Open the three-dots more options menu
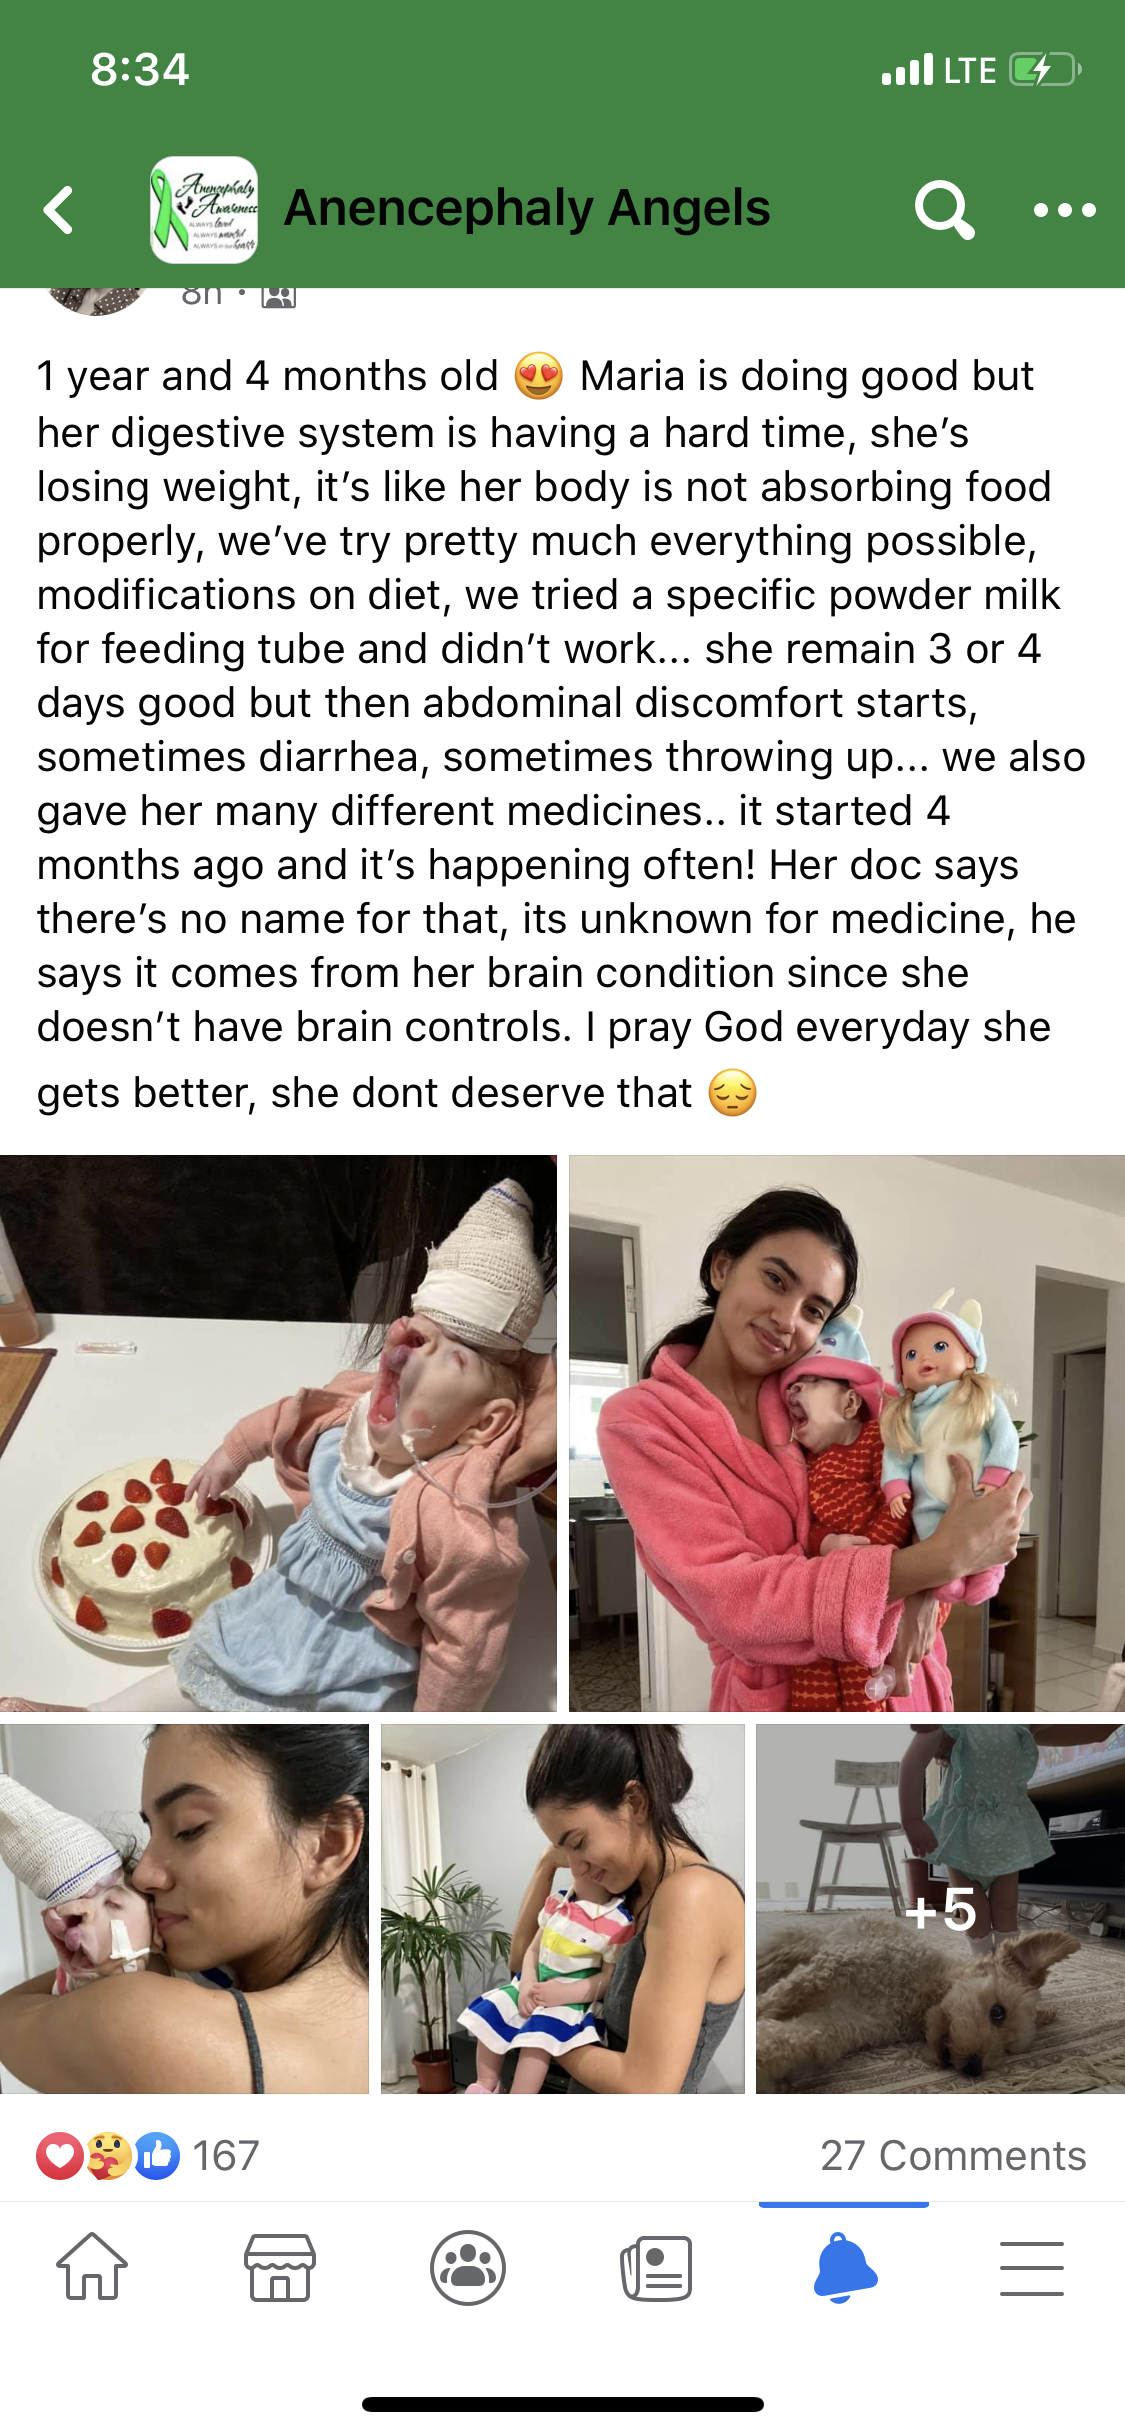The image size is (1125, 2436). tap(1064, 210)
